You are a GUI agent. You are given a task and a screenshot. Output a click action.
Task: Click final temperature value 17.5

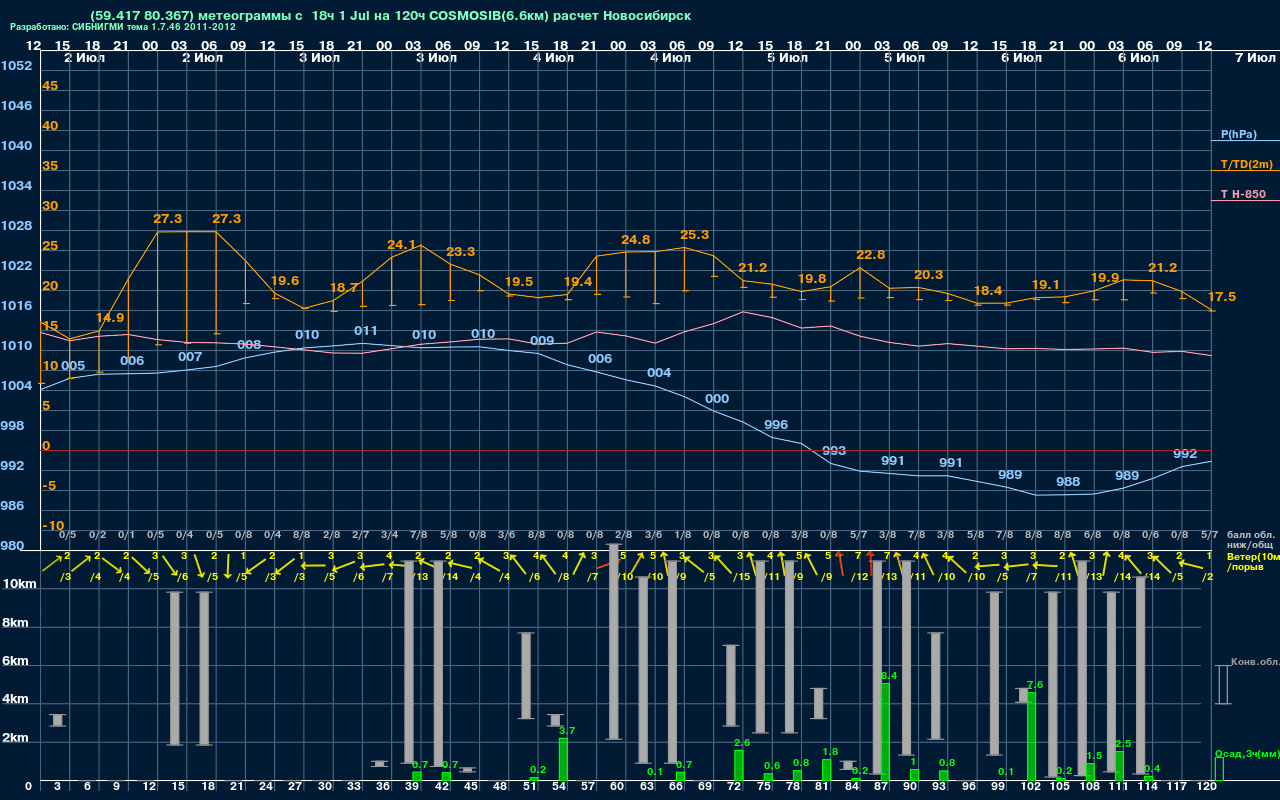[1222, 297]
